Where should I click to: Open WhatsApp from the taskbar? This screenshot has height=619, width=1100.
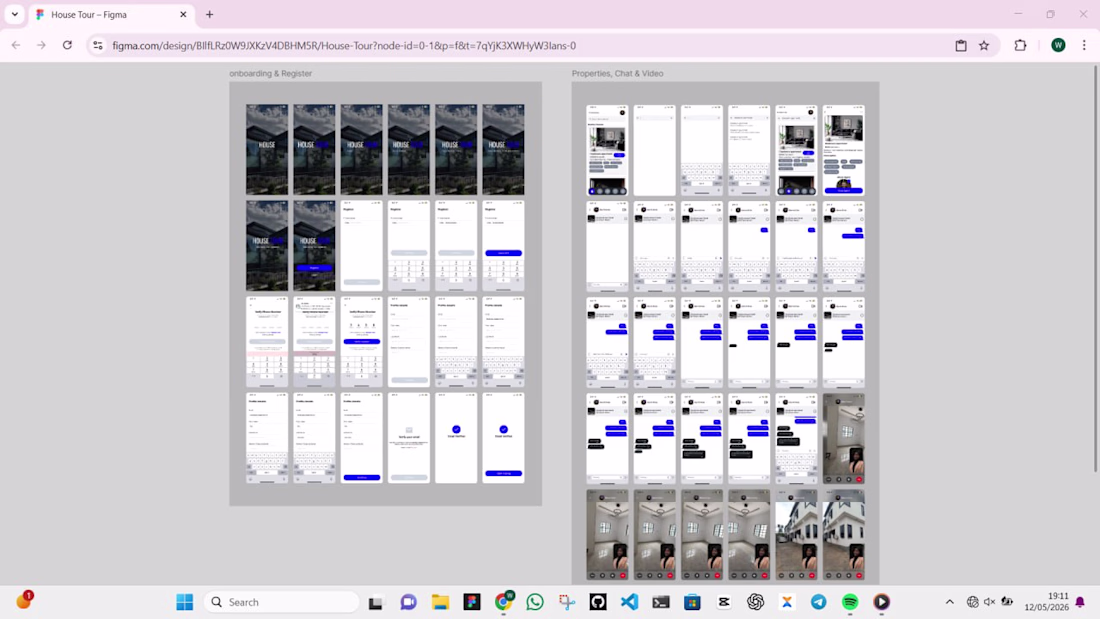[x=535, y=602]
